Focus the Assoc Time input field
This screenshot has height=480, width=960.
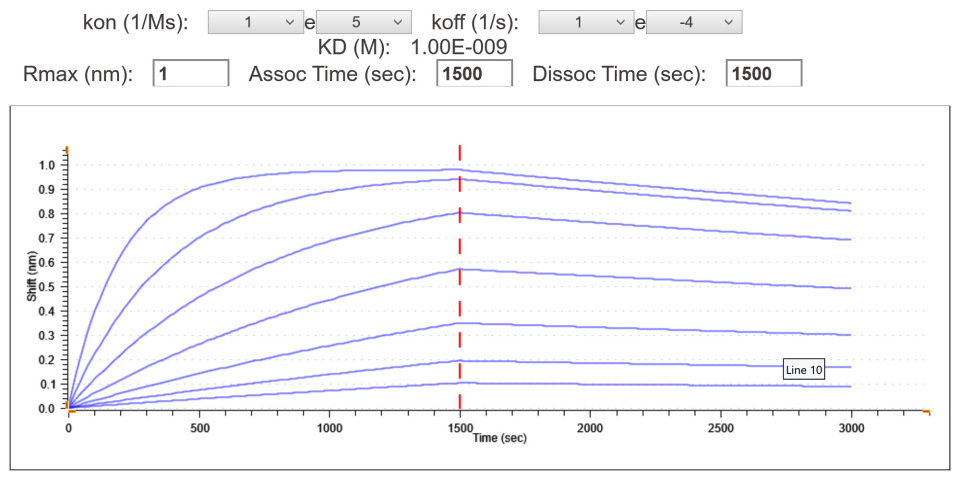(x=475, y=74)
